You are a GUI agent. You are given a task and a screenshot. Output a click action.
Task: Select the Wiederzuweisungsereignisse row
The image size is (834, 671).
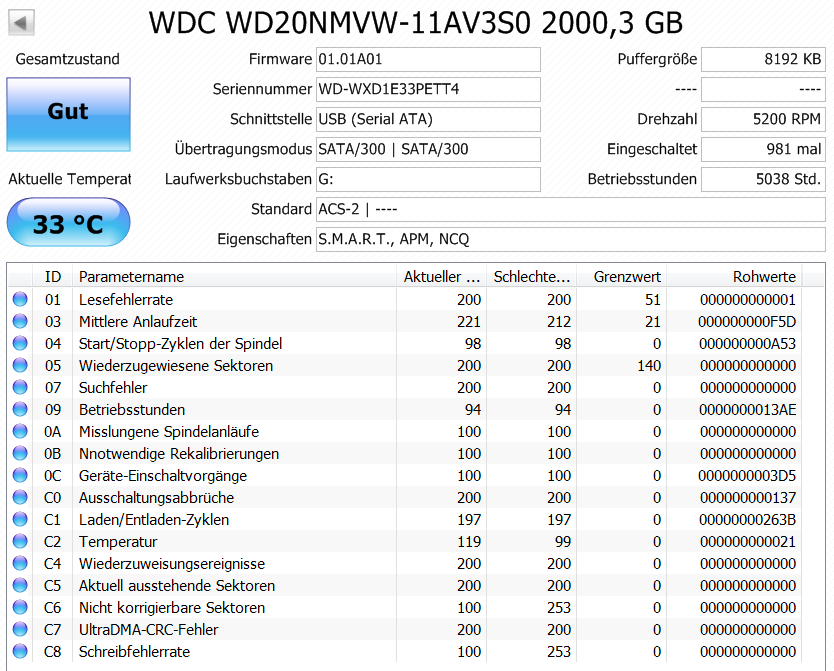point(406,563)
